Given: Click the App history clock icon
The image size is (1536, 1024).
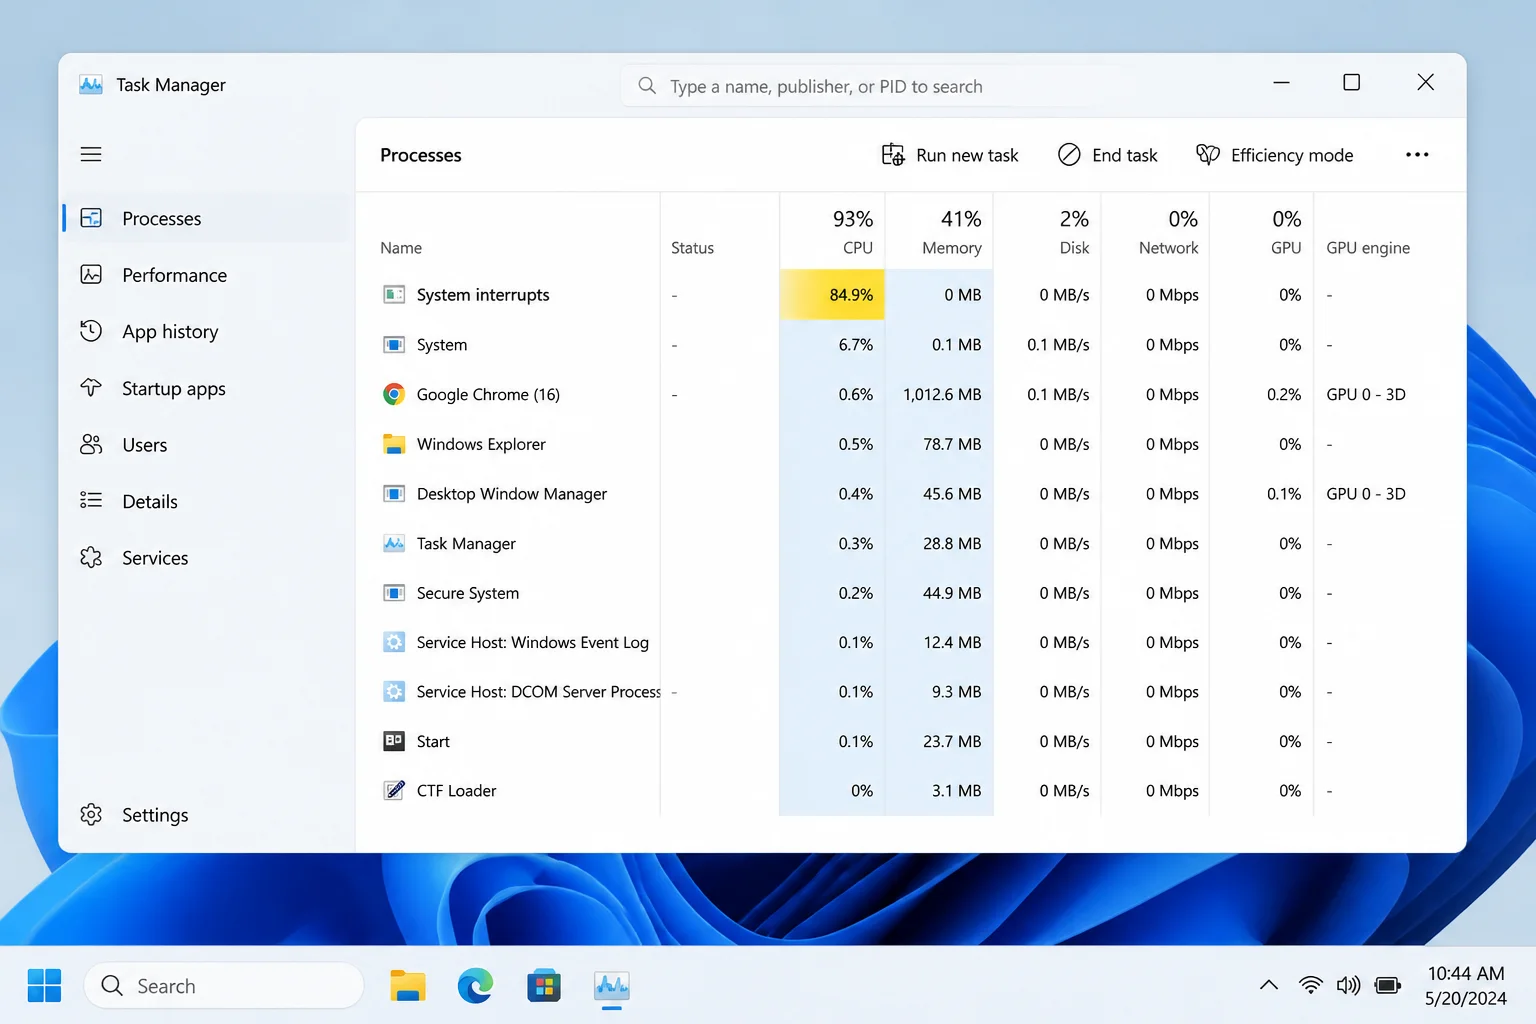Looking at the screenshot, I should coord(91,331).
